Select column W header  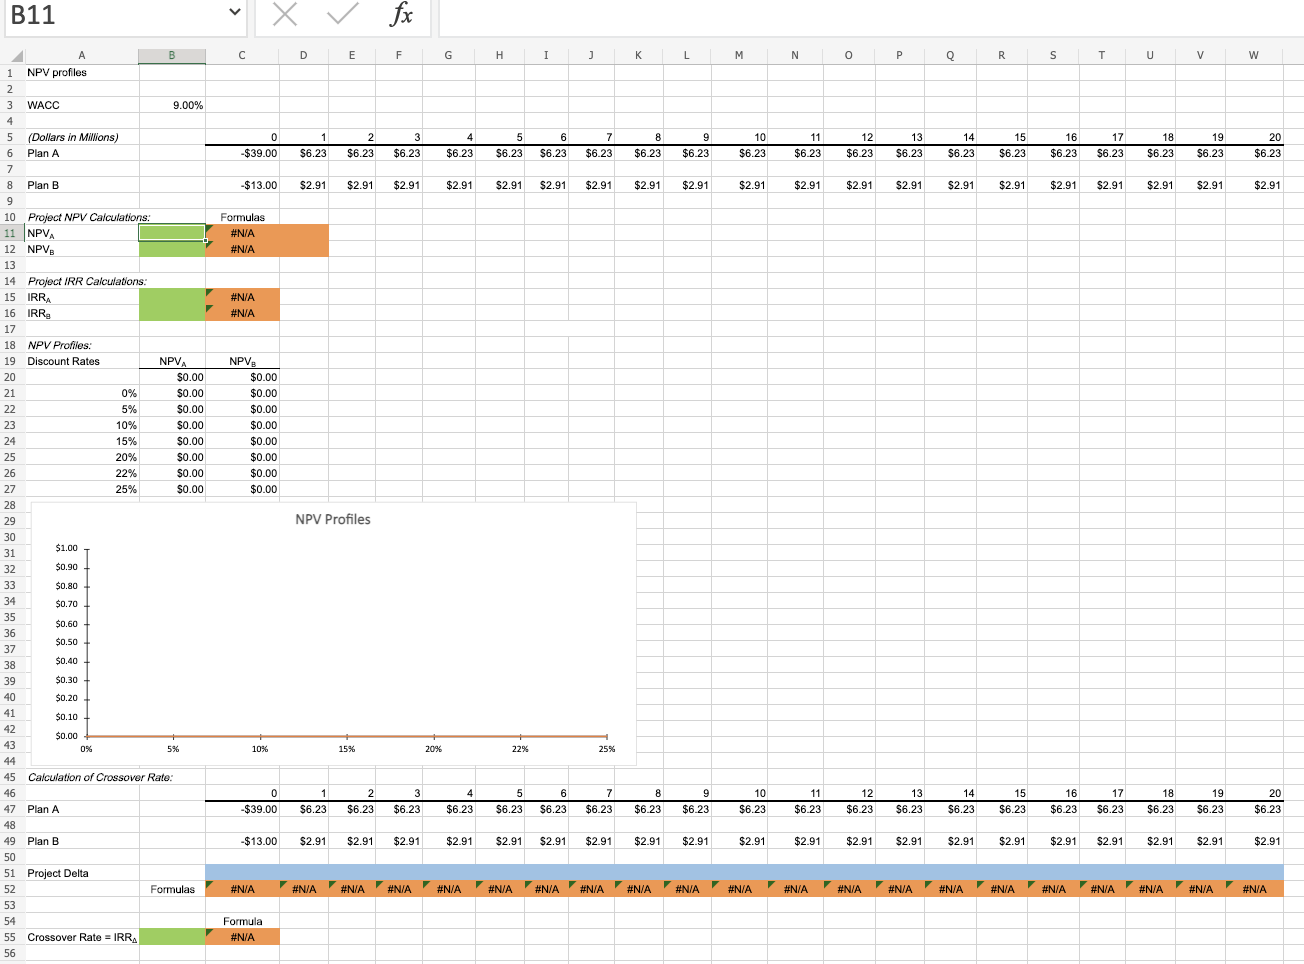tap(1254, 56)
